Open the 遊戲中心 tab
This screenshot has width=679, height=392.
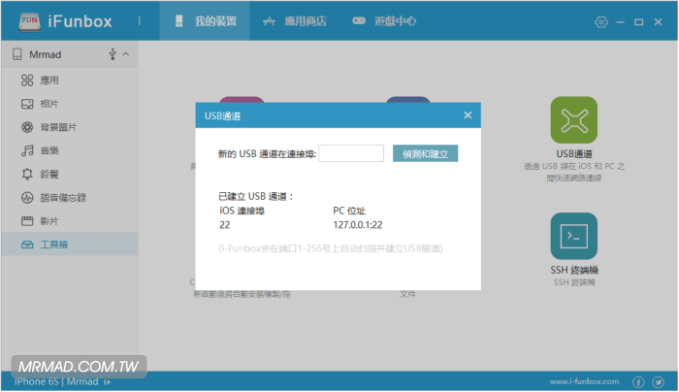point(384,21)
